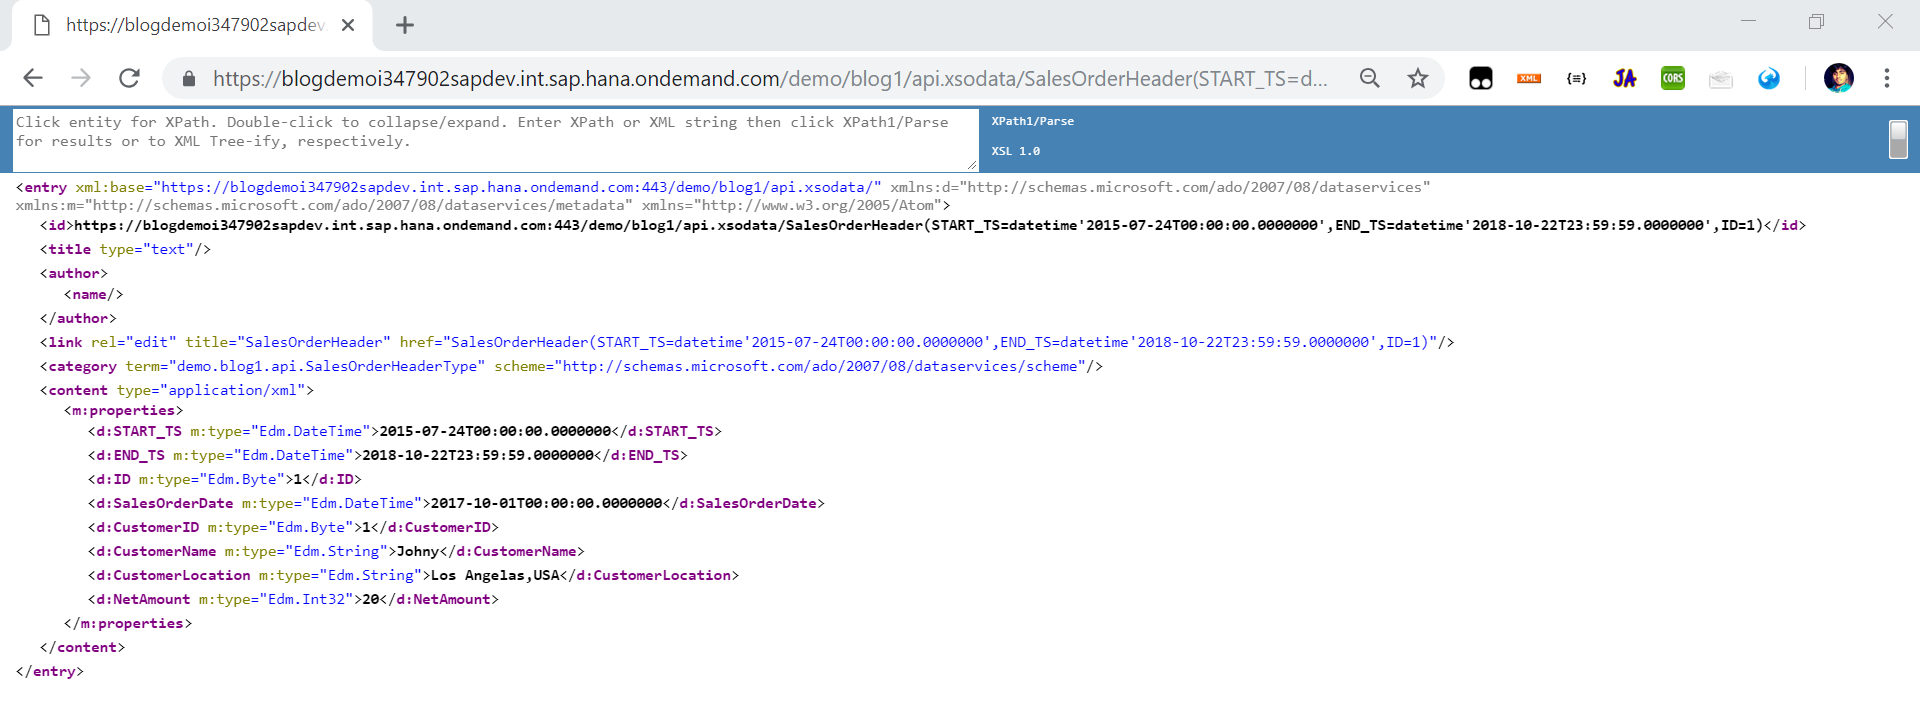Collapse the m:properties XML node
The image size is (1920, 724).
click(x=125, y=411)
